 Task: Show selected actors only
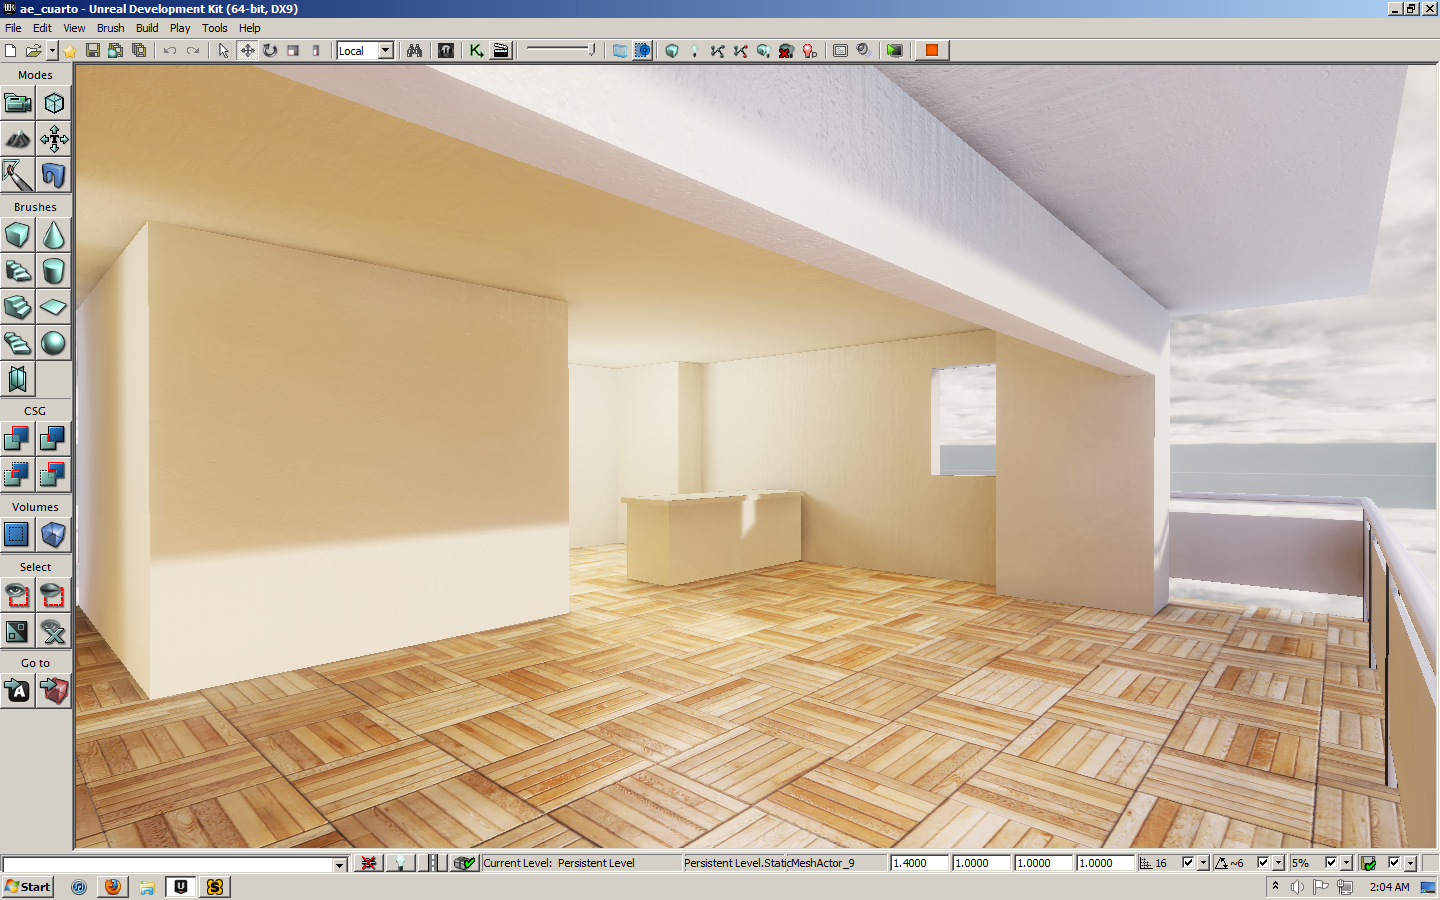[18, 595]
